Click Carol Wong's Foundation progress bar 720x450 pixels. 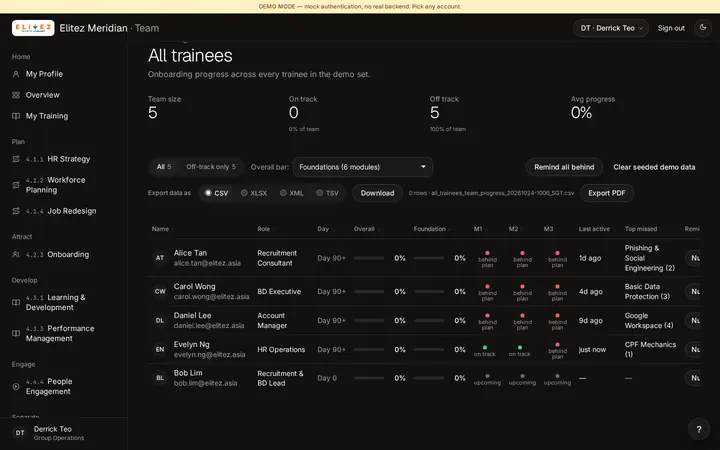tap(429, 292)
